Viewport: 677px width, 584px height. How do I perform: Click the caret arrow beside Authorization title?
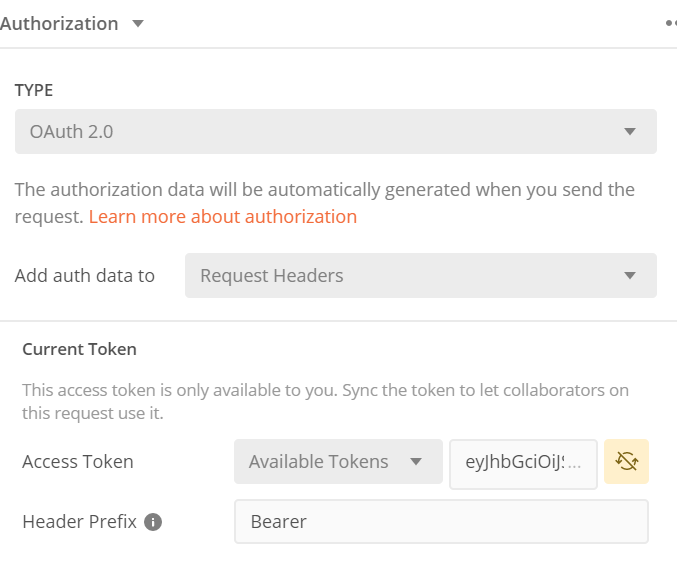[x=138, y=23]
